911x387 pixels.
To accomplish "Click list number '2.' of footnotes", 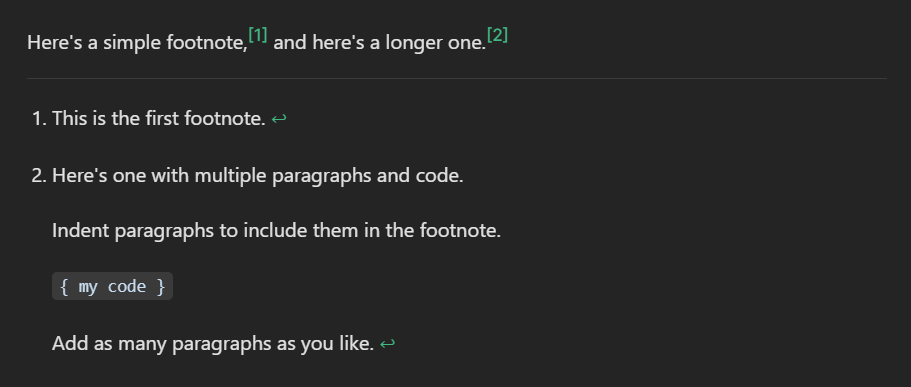I will coord(39,175).
